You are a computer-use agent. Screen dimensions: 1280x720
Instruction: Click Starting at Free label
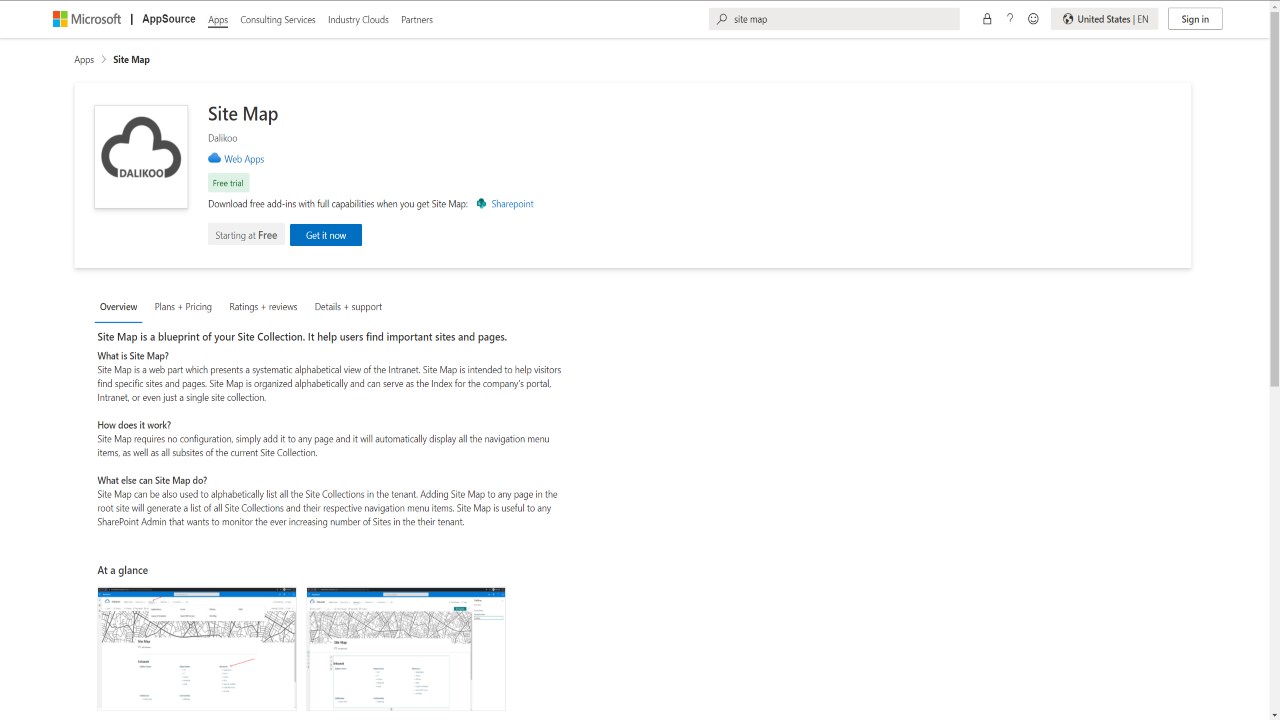pyautogui.click(x=246, y=235)
